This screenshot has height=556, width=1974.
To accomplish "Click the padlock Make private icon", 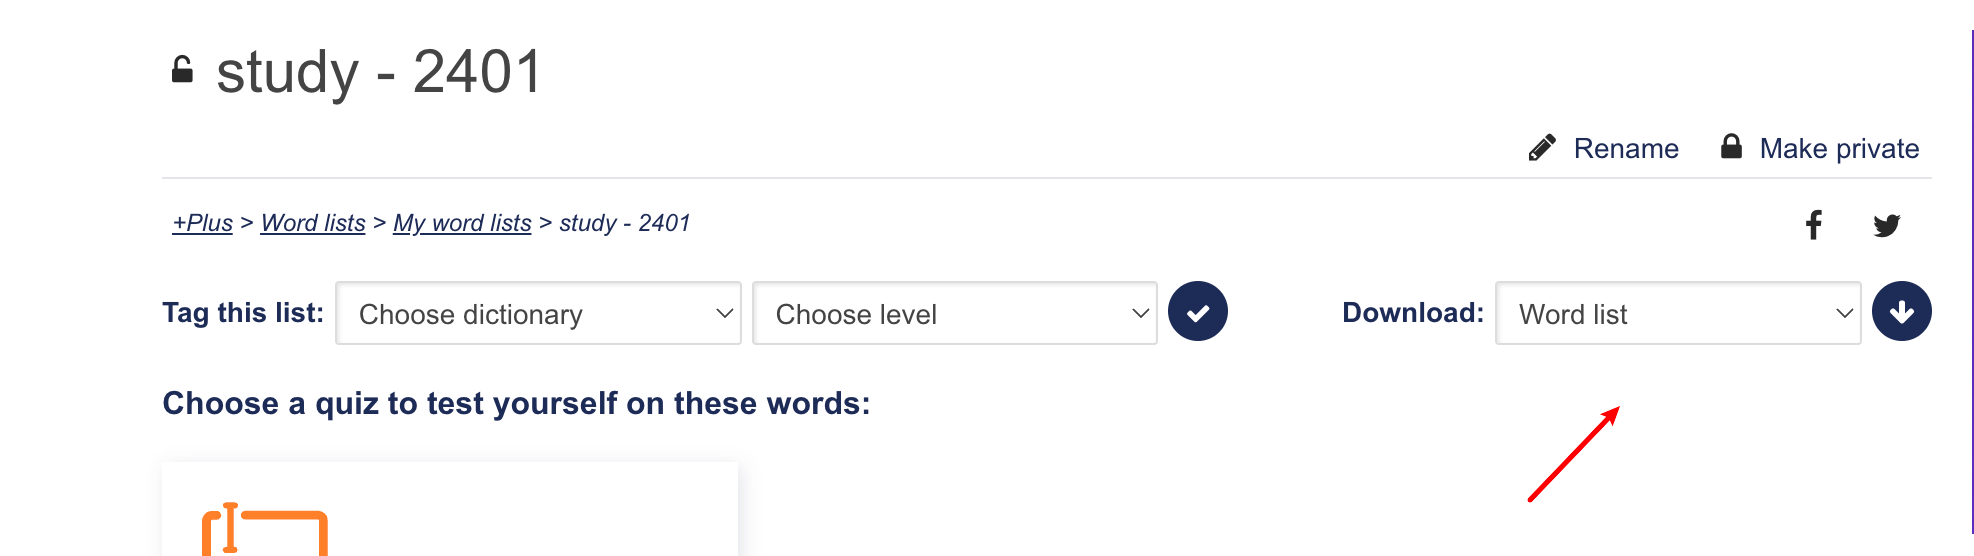I will [1731, 147].
